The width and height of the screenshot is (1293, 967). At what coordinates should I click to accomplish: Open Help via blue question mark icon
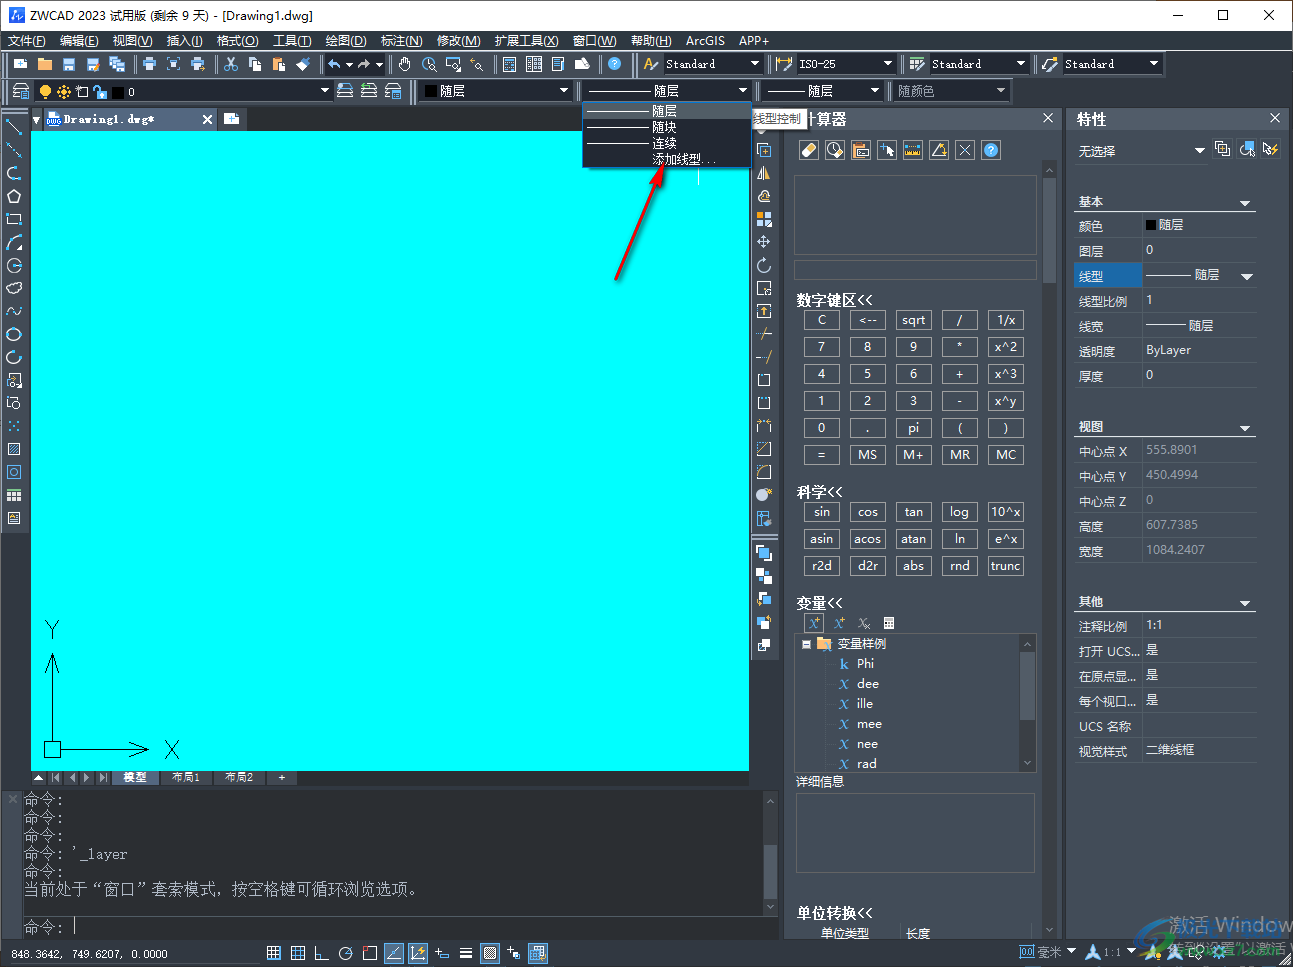click(615, 64)
